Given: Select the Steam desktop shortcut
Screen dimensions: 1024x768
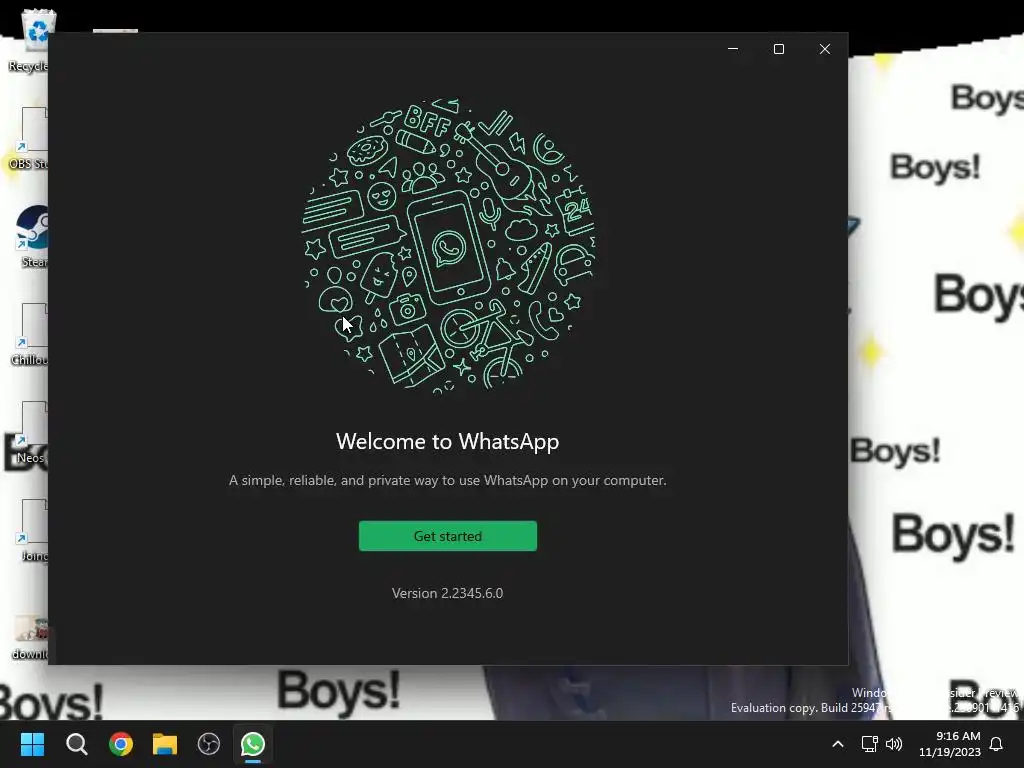Looking at the screenshot, I should [x=31, y=236].
